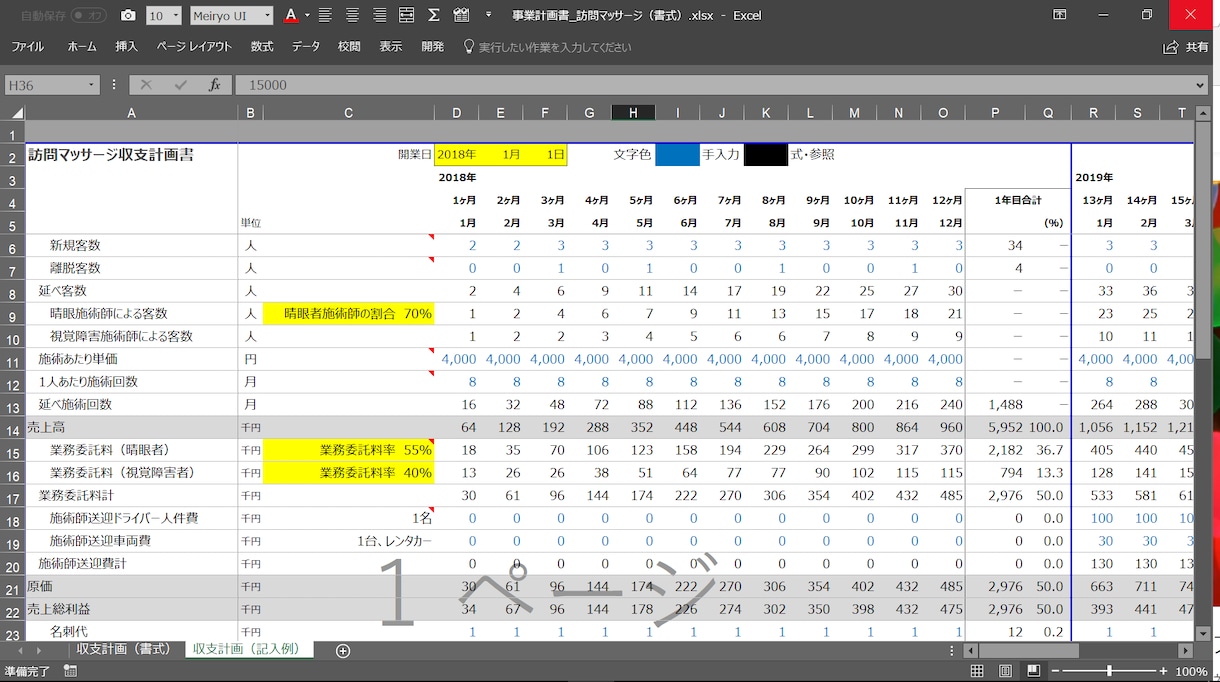Open the Page Layout ribbon tab
The height and width of the screenshot is (682, 1220).
(x=194, y=47)
